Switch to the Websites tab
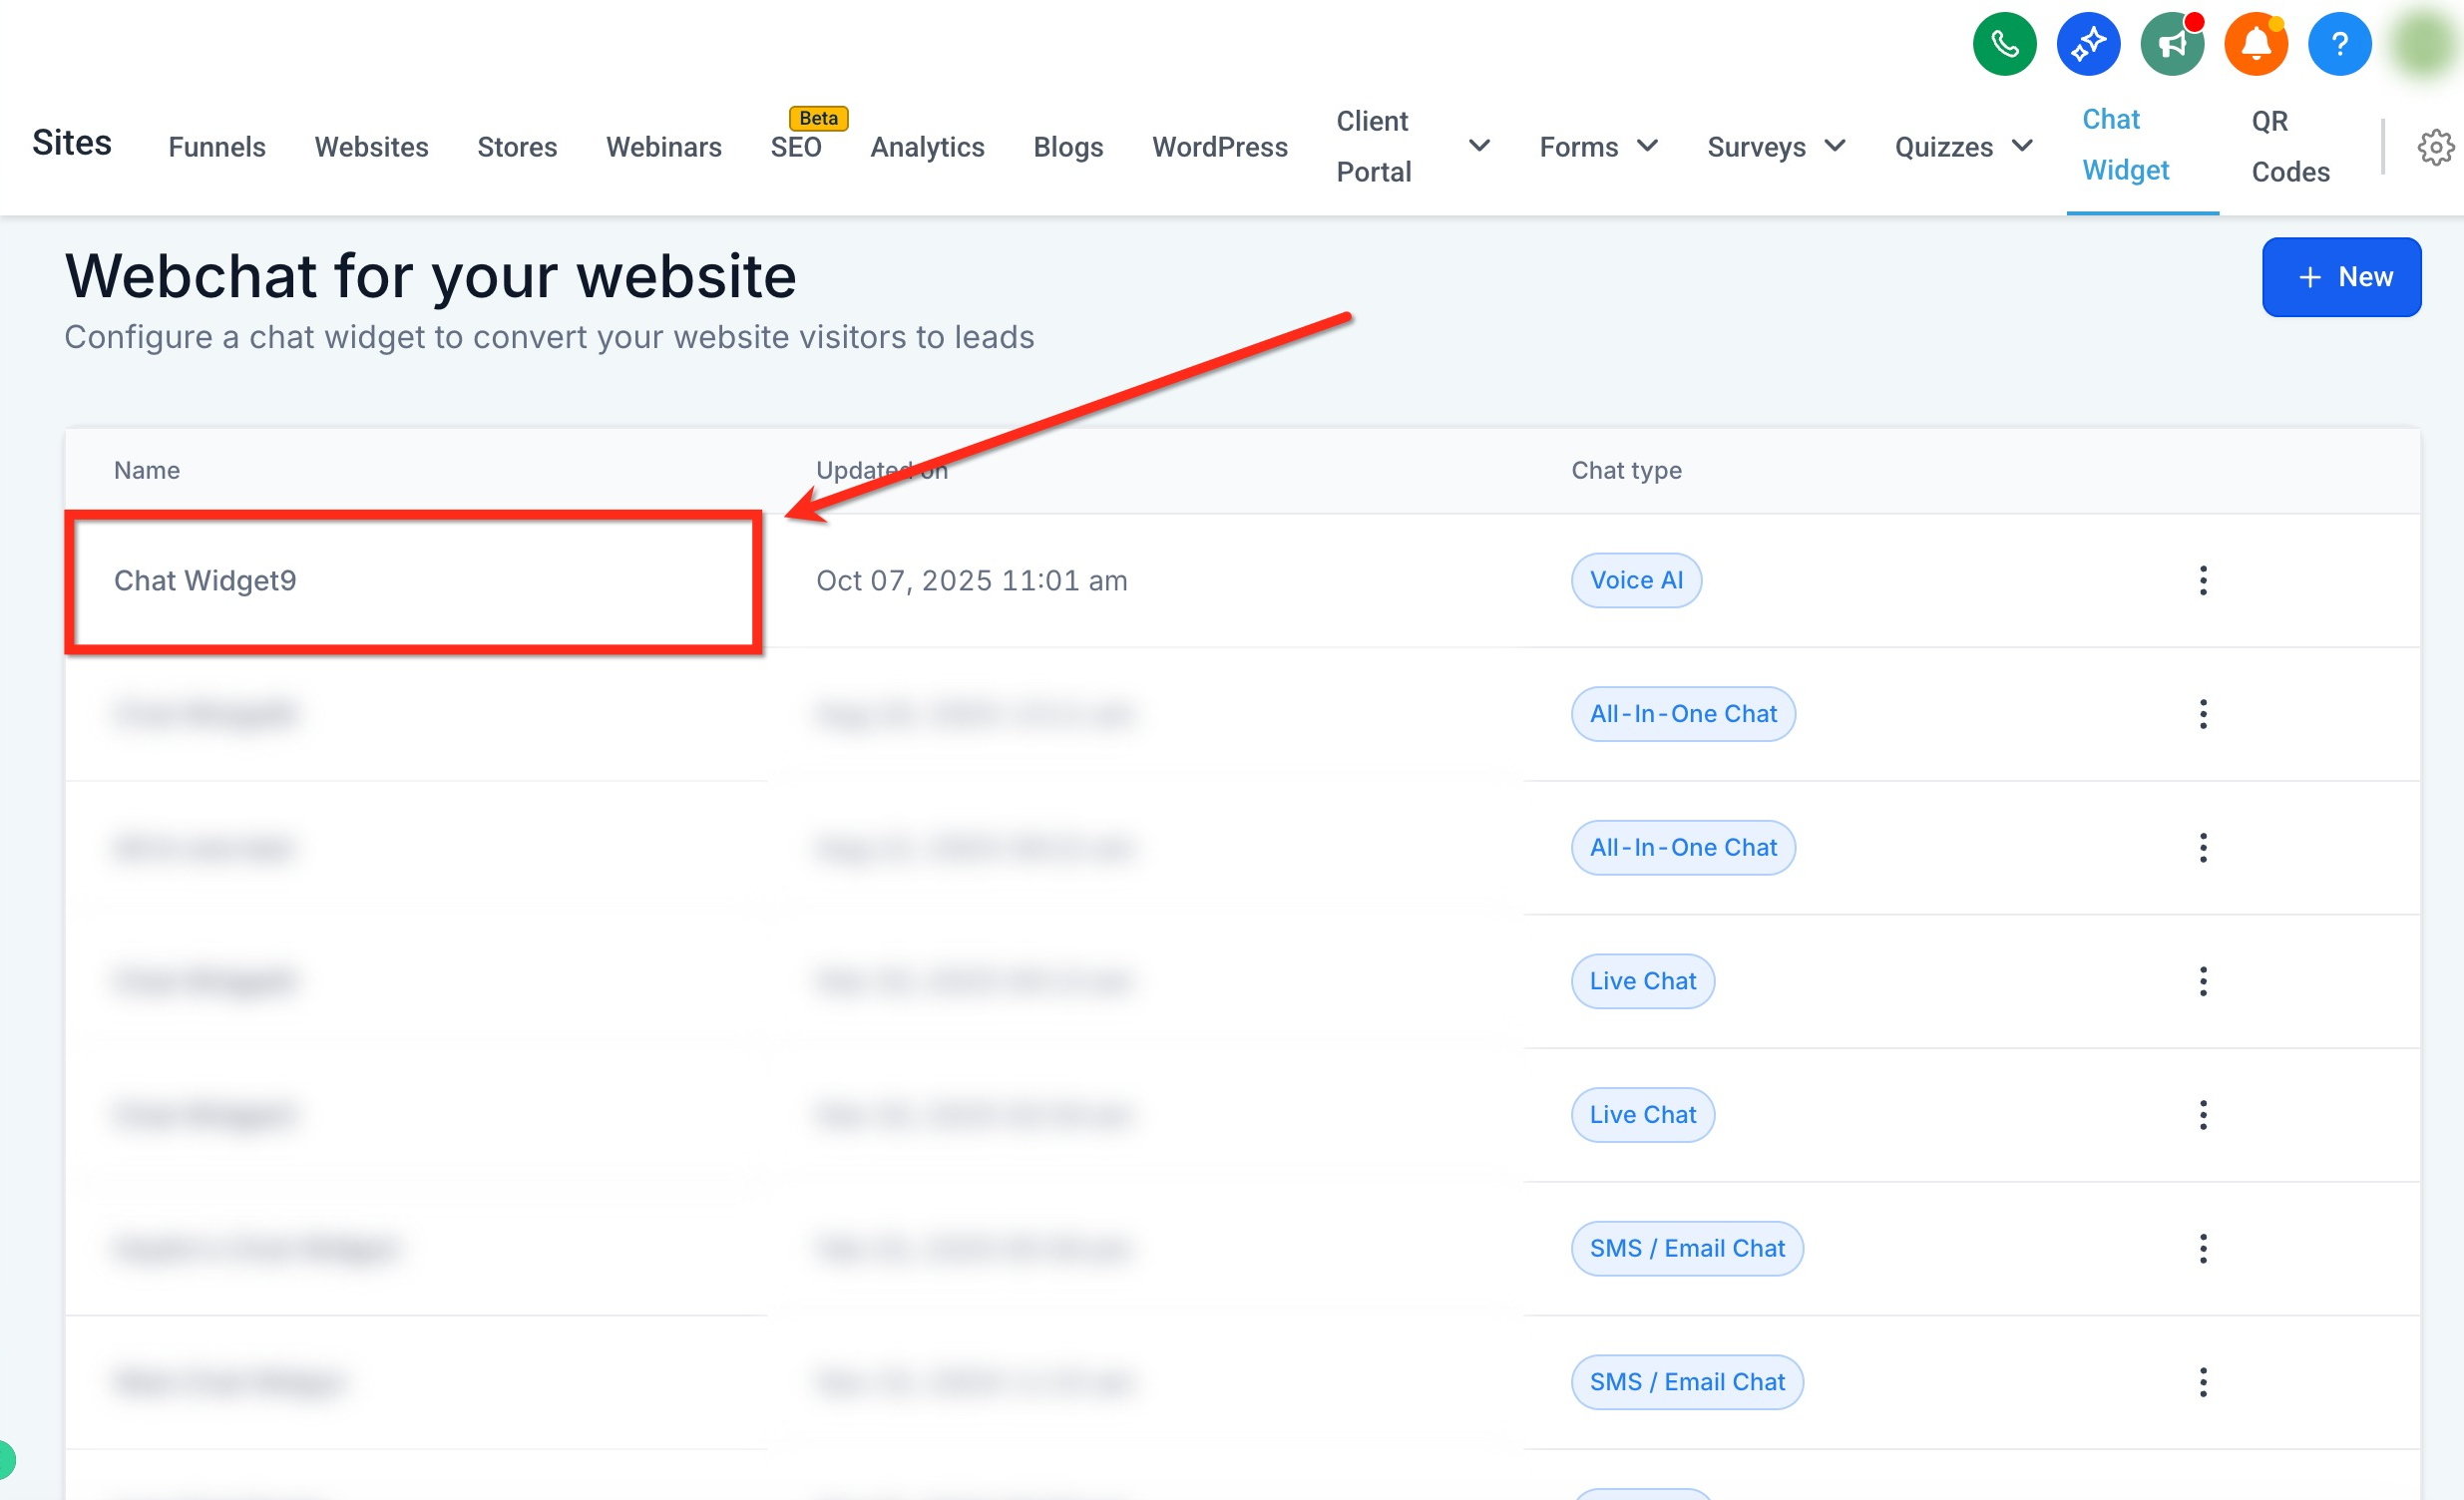Screen dimensions: 2464x1500 pyautogui.click(x=372, y=147)
